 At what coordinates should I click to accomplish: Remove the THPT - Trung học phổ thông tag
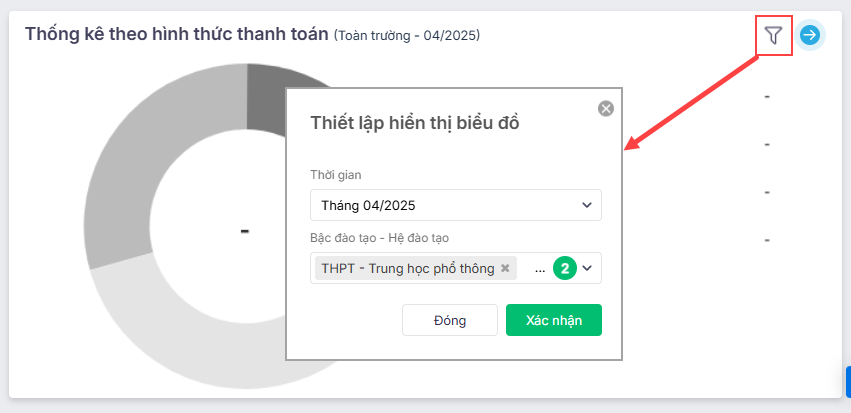click(x=505, y=268)
